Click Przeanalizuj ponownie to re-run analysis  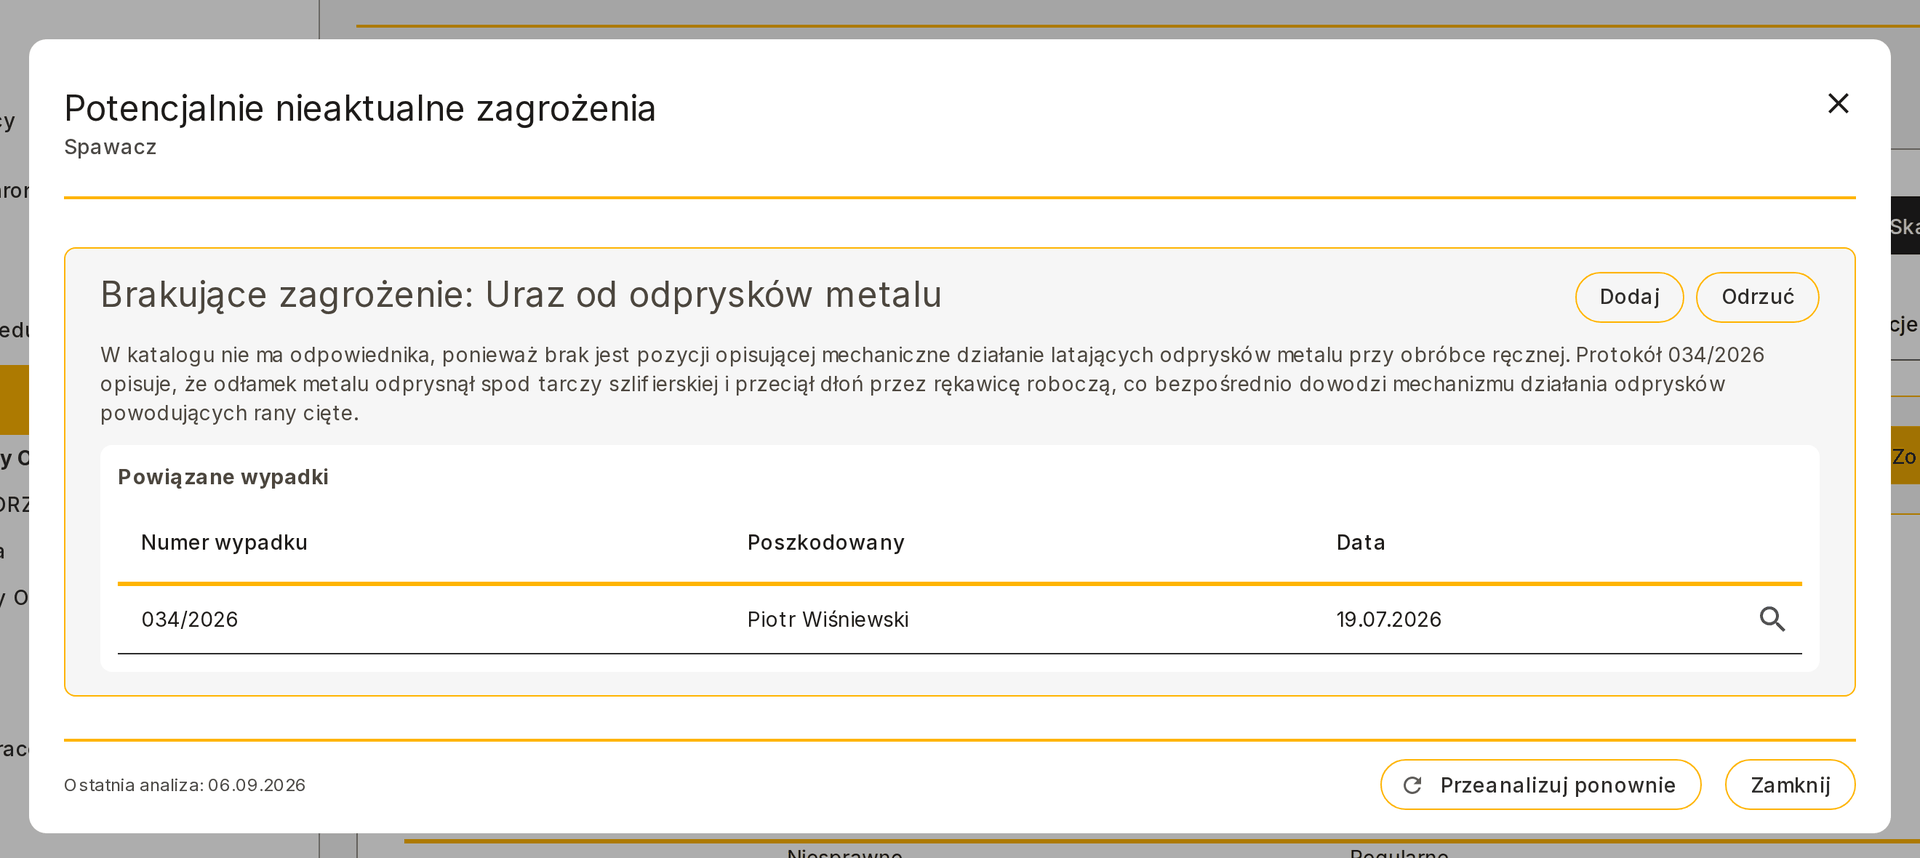click(x=1540, y=785)
